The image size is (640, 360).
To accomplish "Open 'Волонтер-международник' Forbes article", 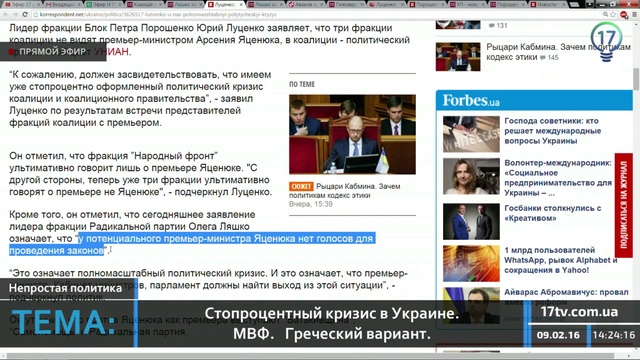I will click(x=558, y=178).
